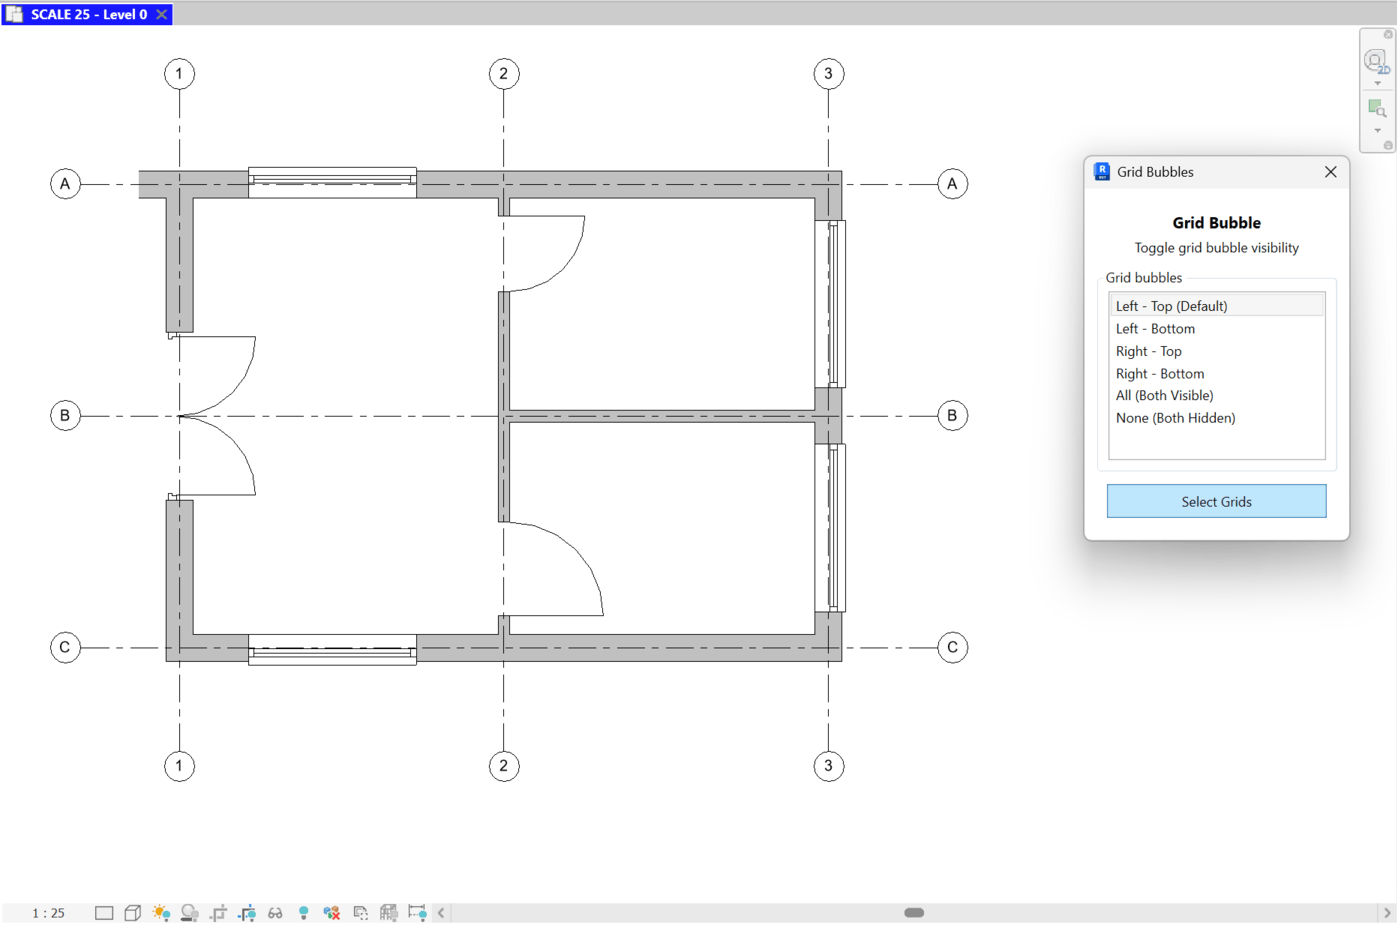The image size is (1397, 925).
Task: Open the Temporary Hide/Isolate glasses tool
Action: (x=275, y=912)
